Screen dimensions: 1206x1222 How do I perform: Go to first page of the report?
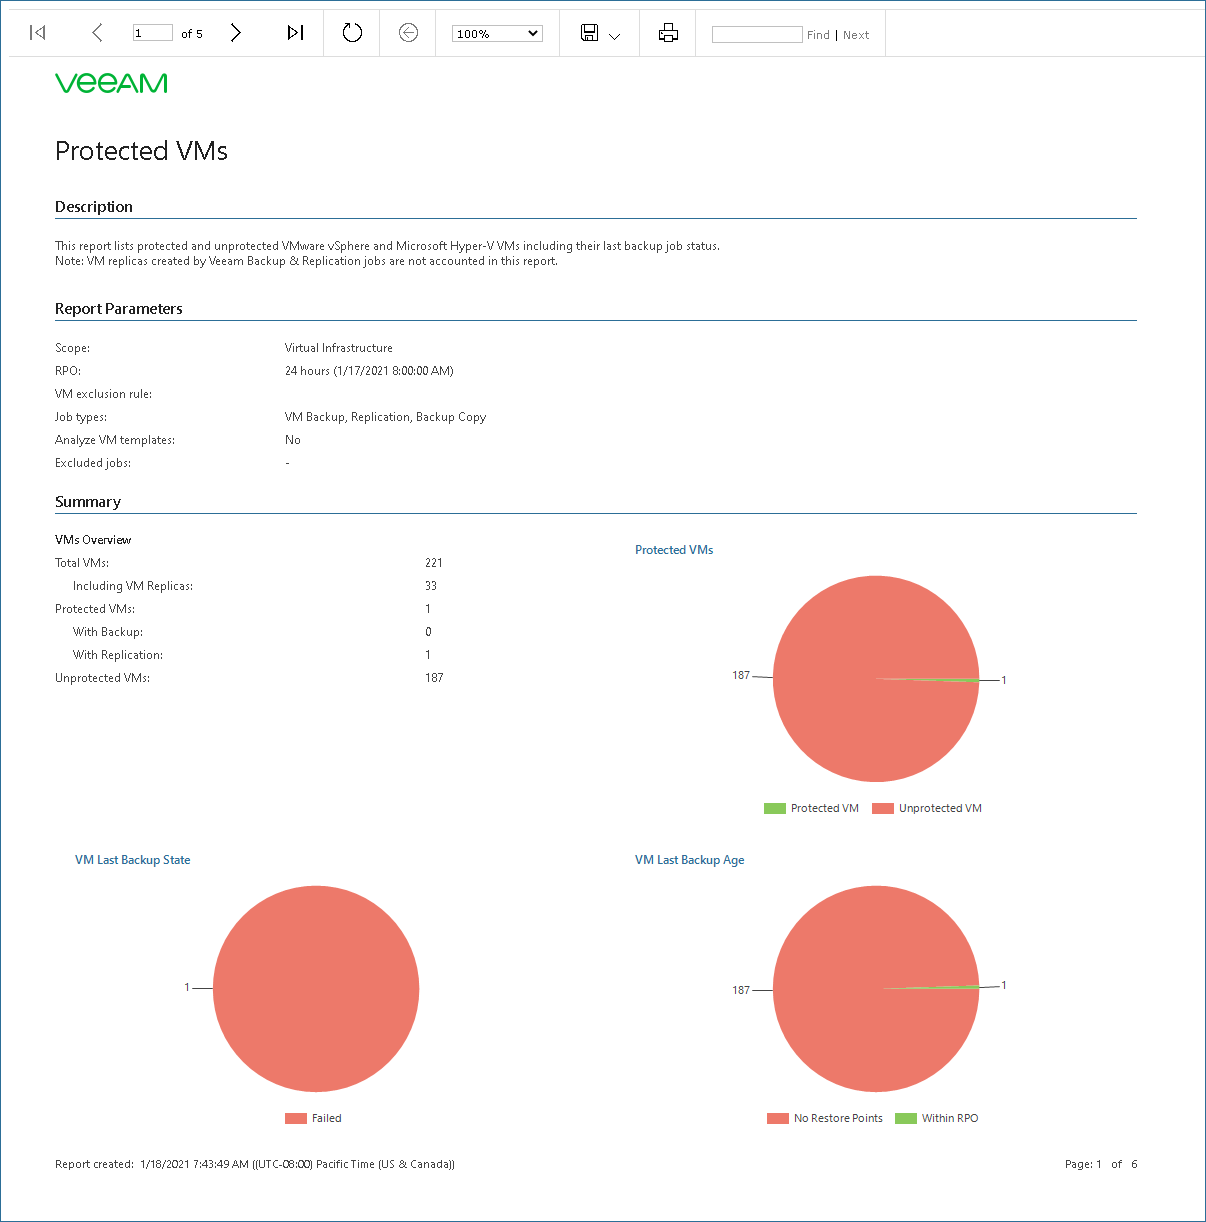[38, 33]
